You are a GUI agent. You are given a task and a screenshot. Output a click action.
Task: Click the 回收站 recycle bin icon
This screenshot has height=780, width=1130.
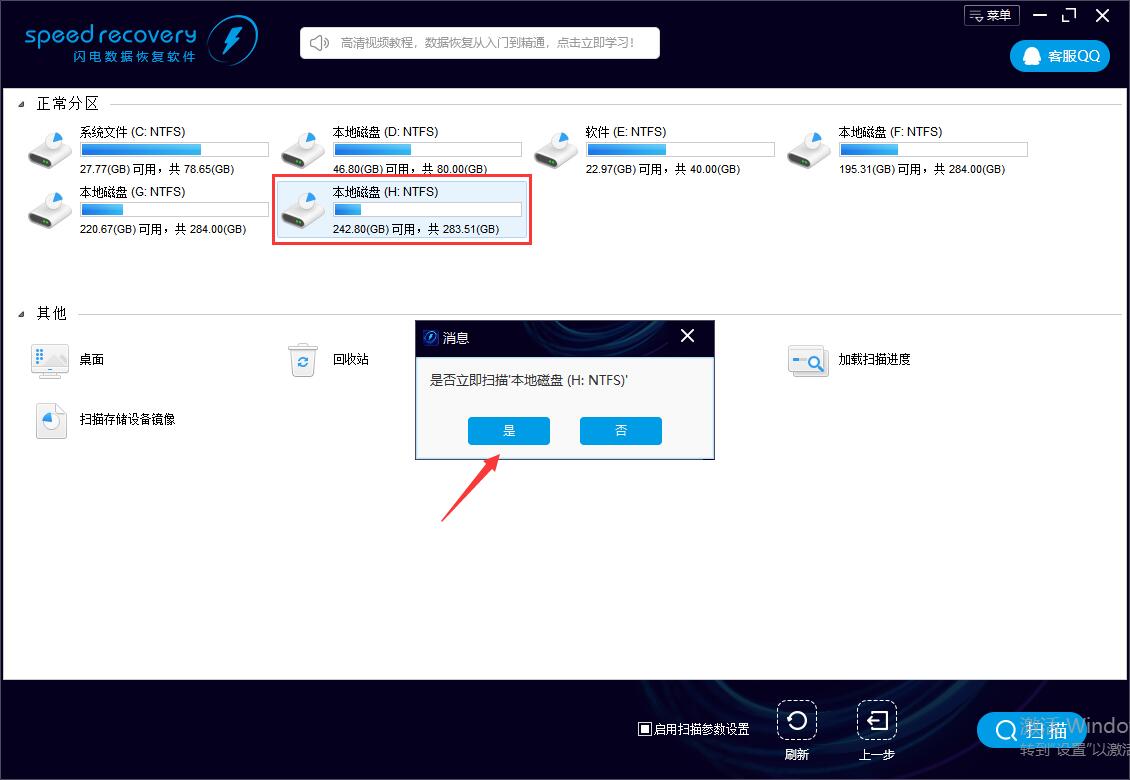(303, 360)
